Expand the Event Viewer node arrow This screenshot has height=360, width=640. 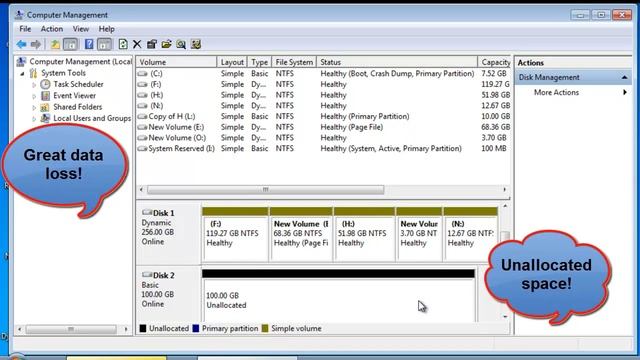[x=34, y=96]
